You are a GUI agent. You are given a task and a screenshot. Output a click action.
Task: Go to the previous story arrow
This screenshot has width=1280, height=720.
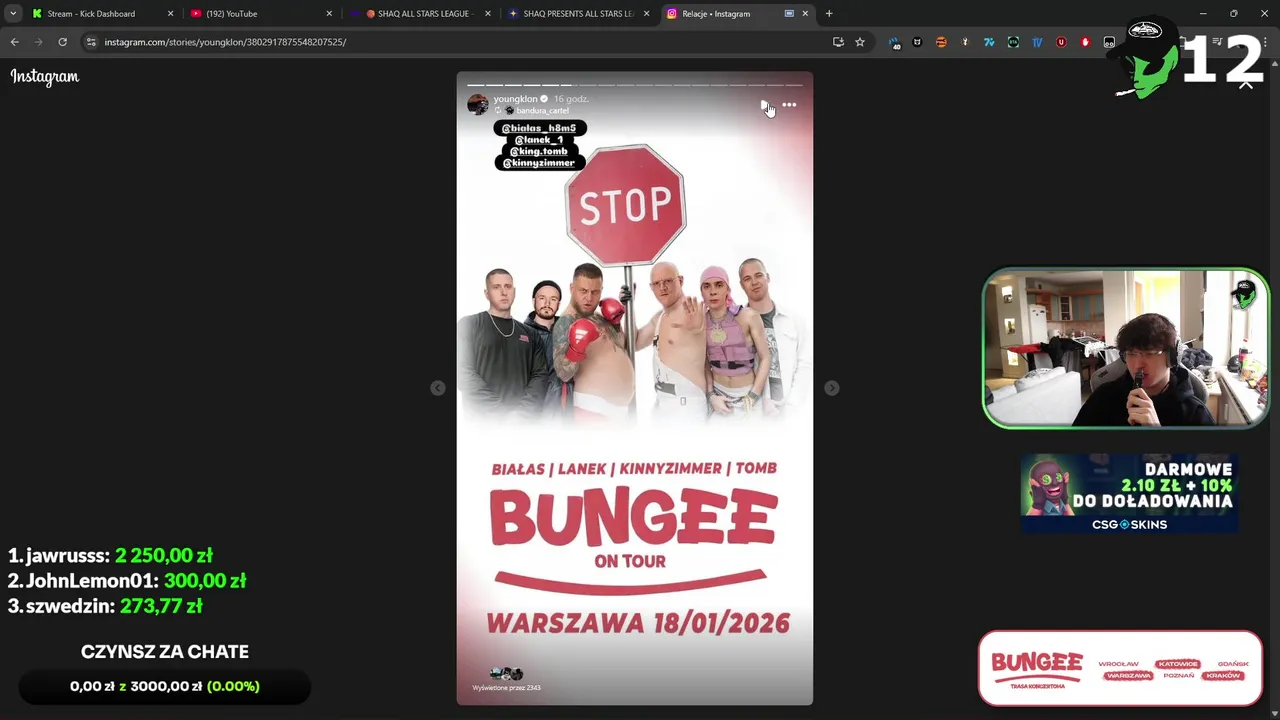(x=438, y=388)
